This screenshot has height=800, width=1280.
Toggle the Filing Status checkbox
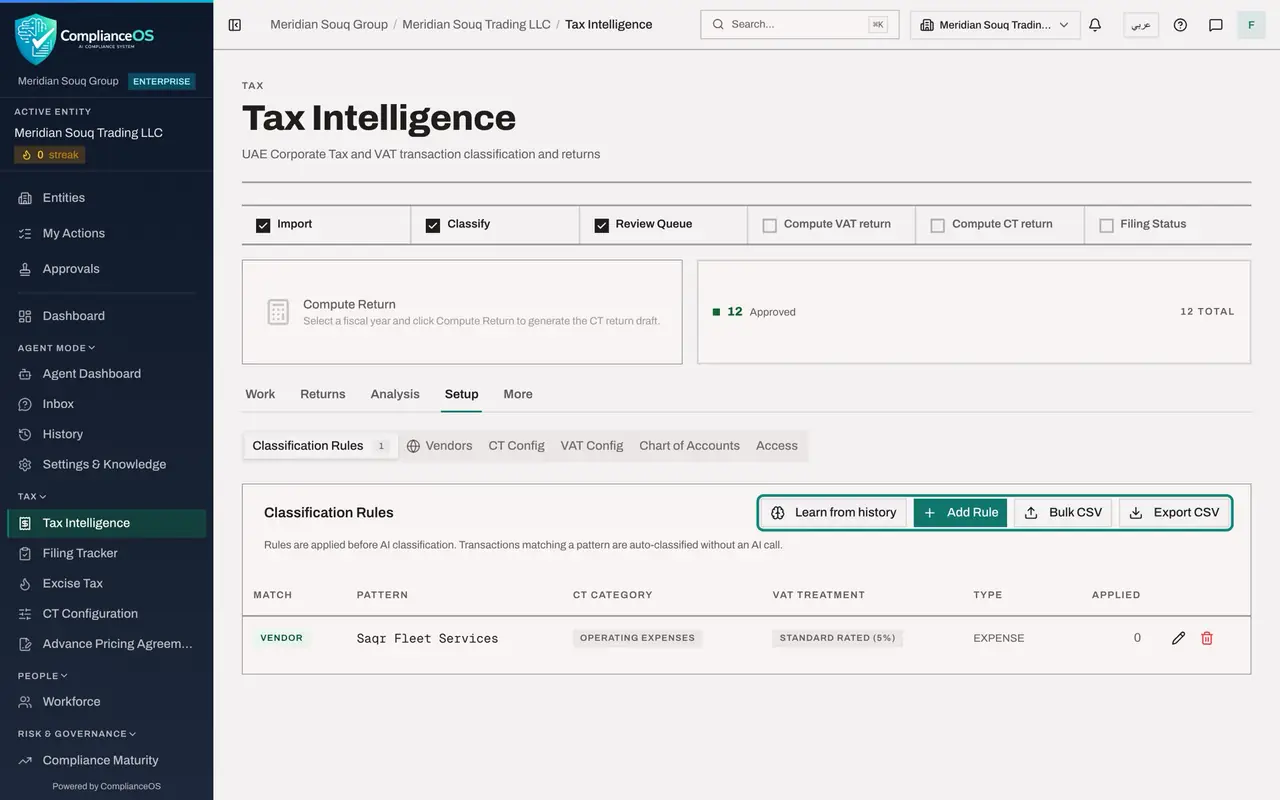[1106, 225]
